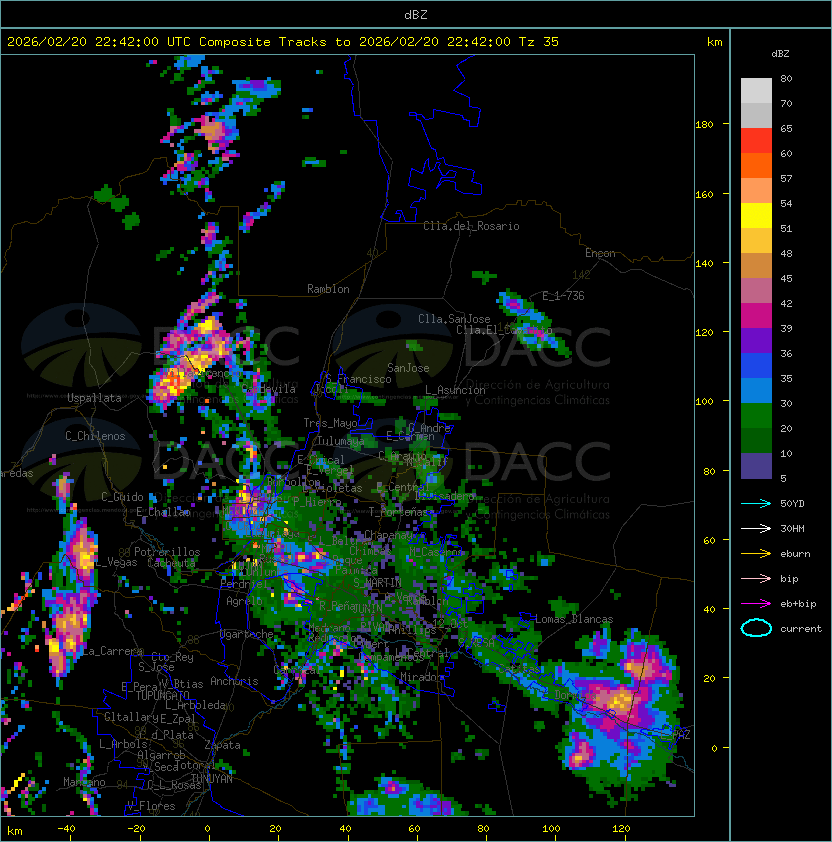Click the -20 tick on the horizontal axis
This screenshot has width=832, height=842.
136,829
